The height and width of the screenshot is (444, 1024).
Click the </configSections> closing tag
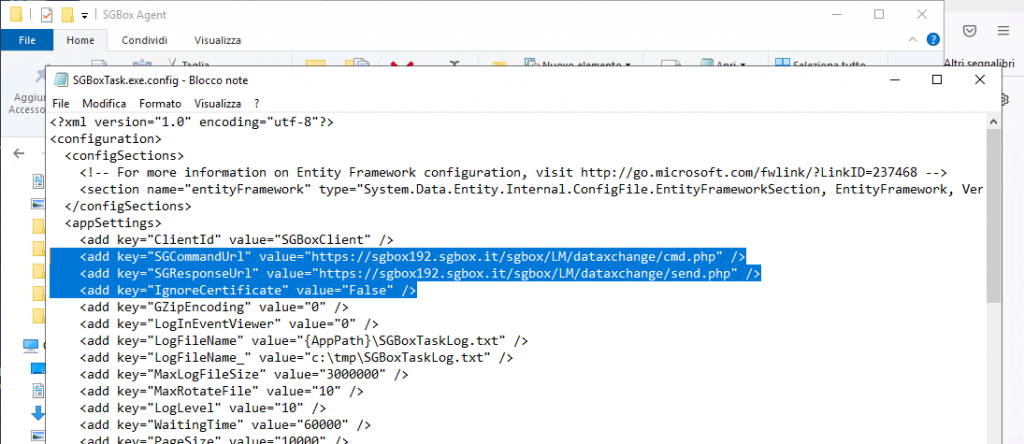click(x=128, y=206)
